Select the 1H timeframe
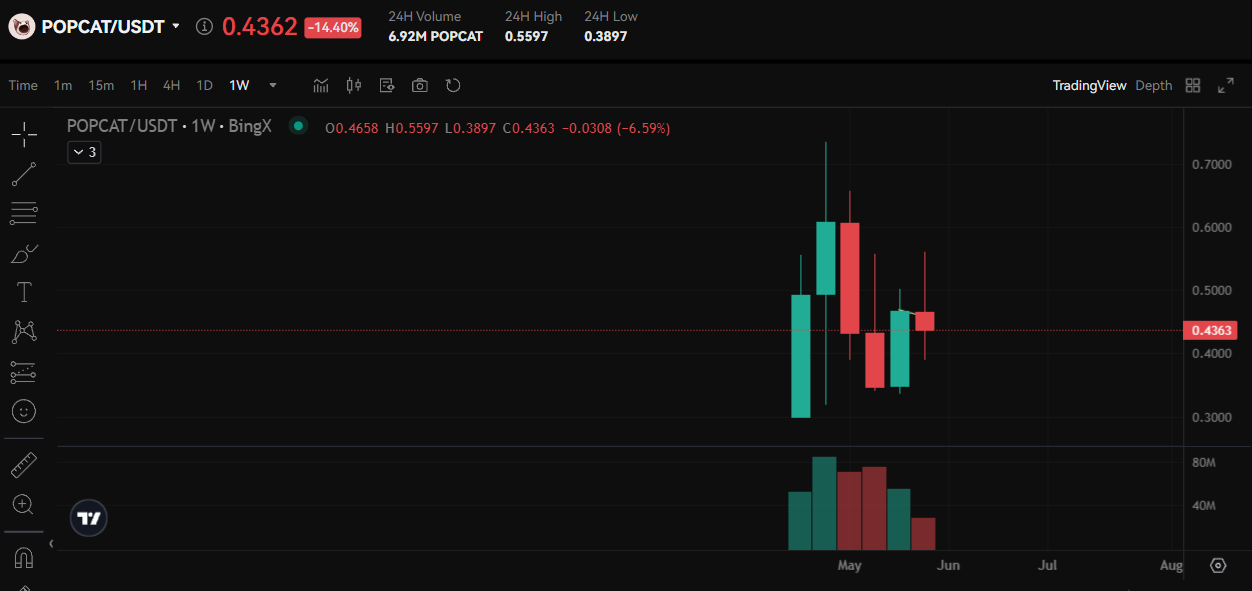 139,86
